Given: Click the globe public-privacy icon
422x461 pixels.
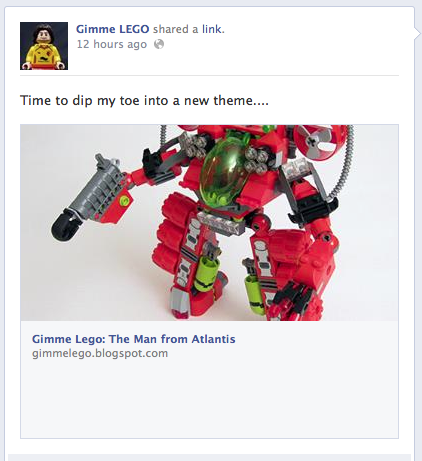Looking at the screenshot, I should (159, 44).
